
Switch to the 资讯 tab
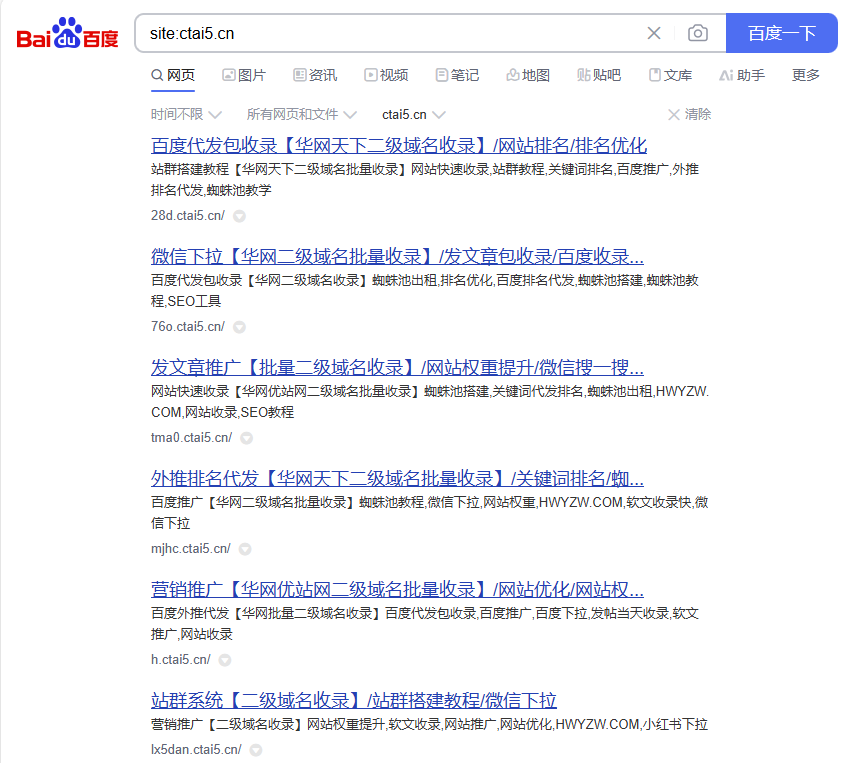pos(315,75)
